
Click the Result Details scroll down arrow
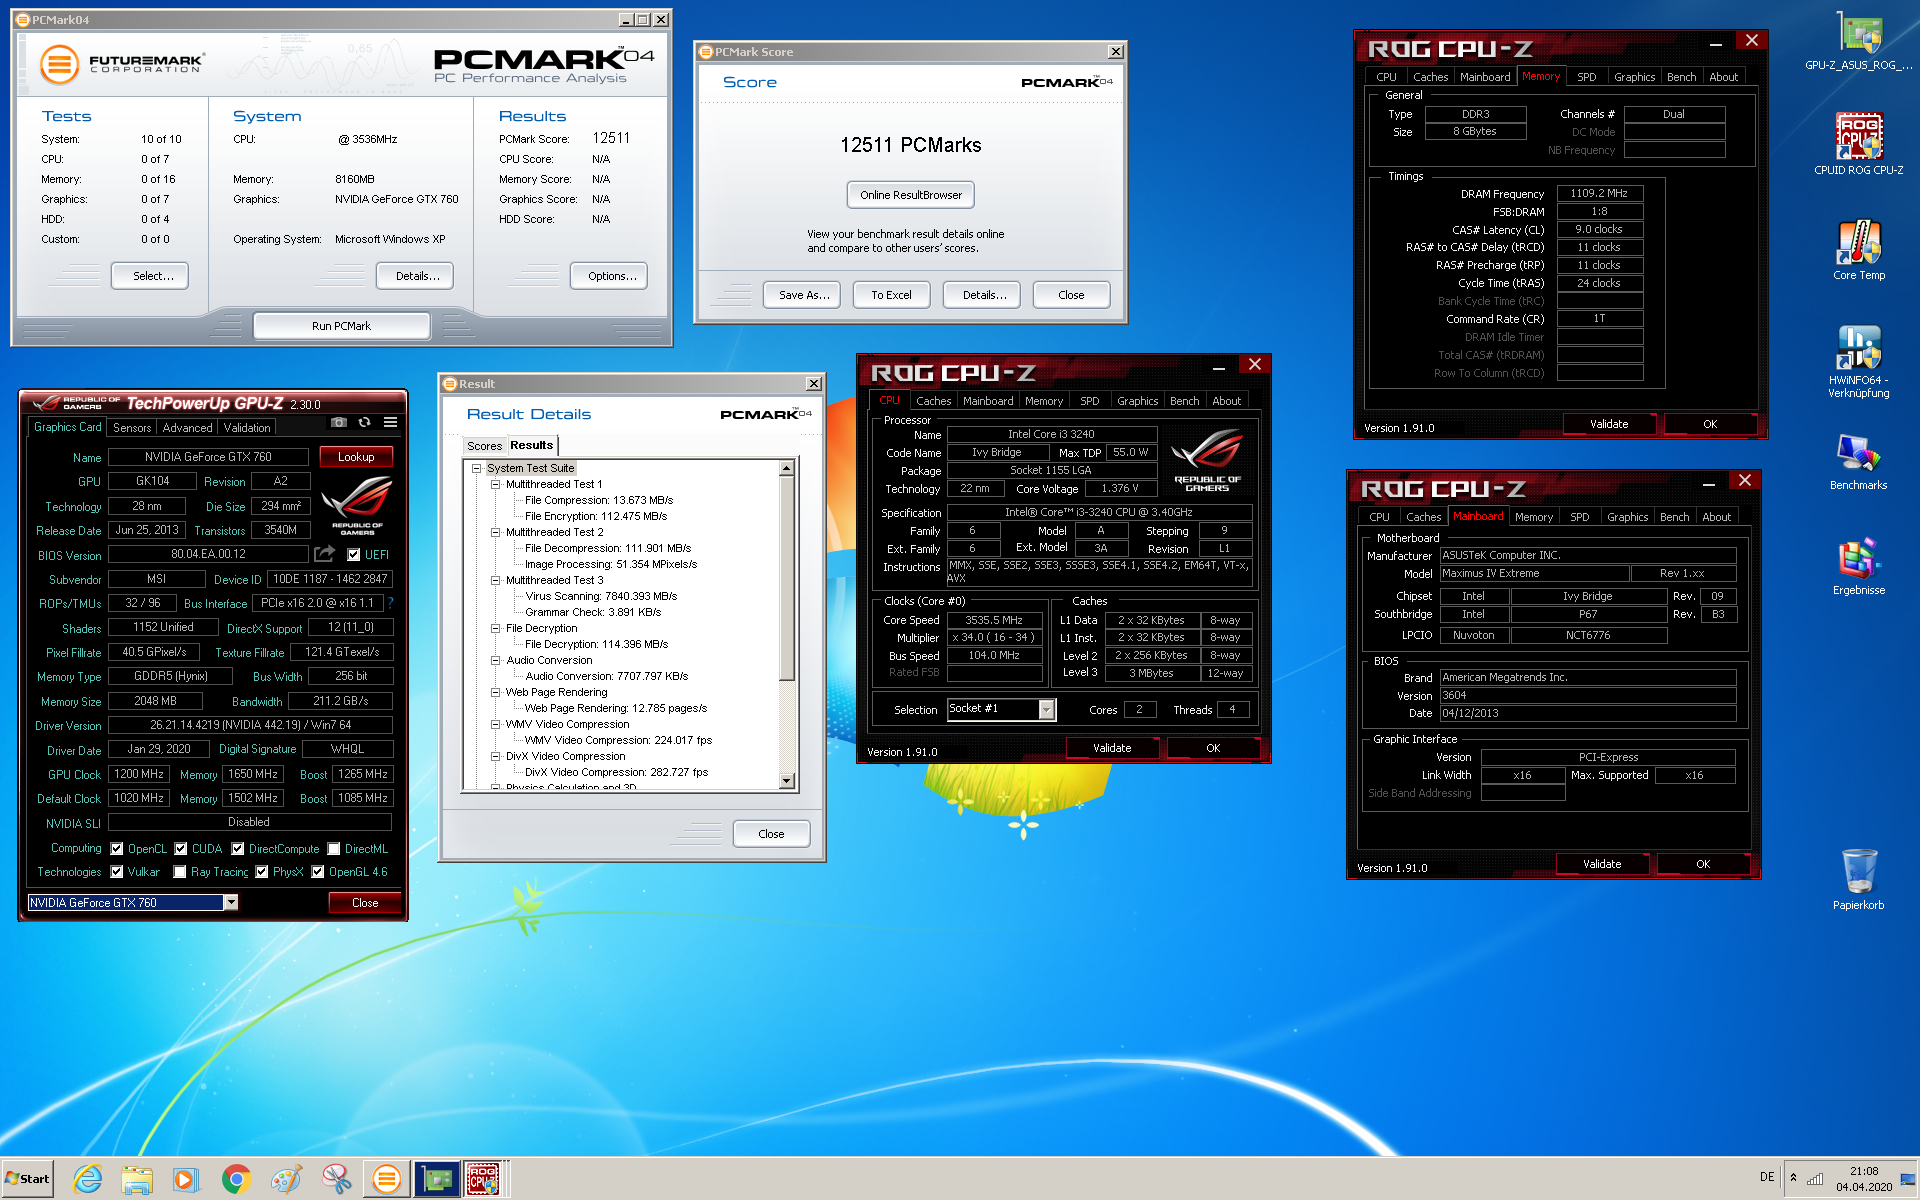tap(787, 781)
